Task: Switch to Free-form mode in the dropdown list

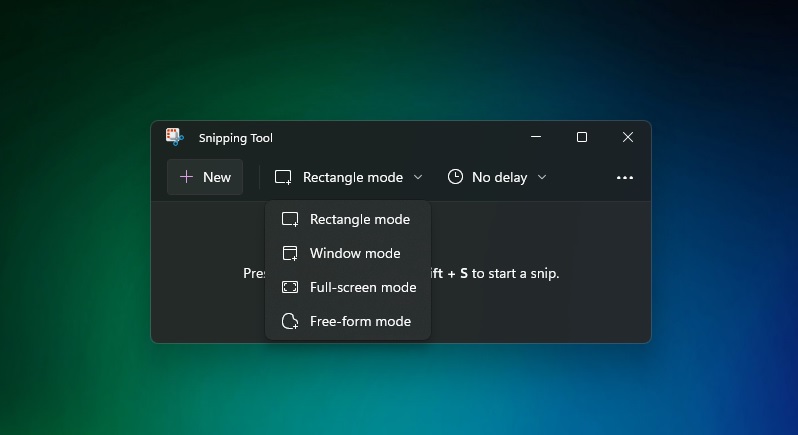Action: (x=360, y=321)
